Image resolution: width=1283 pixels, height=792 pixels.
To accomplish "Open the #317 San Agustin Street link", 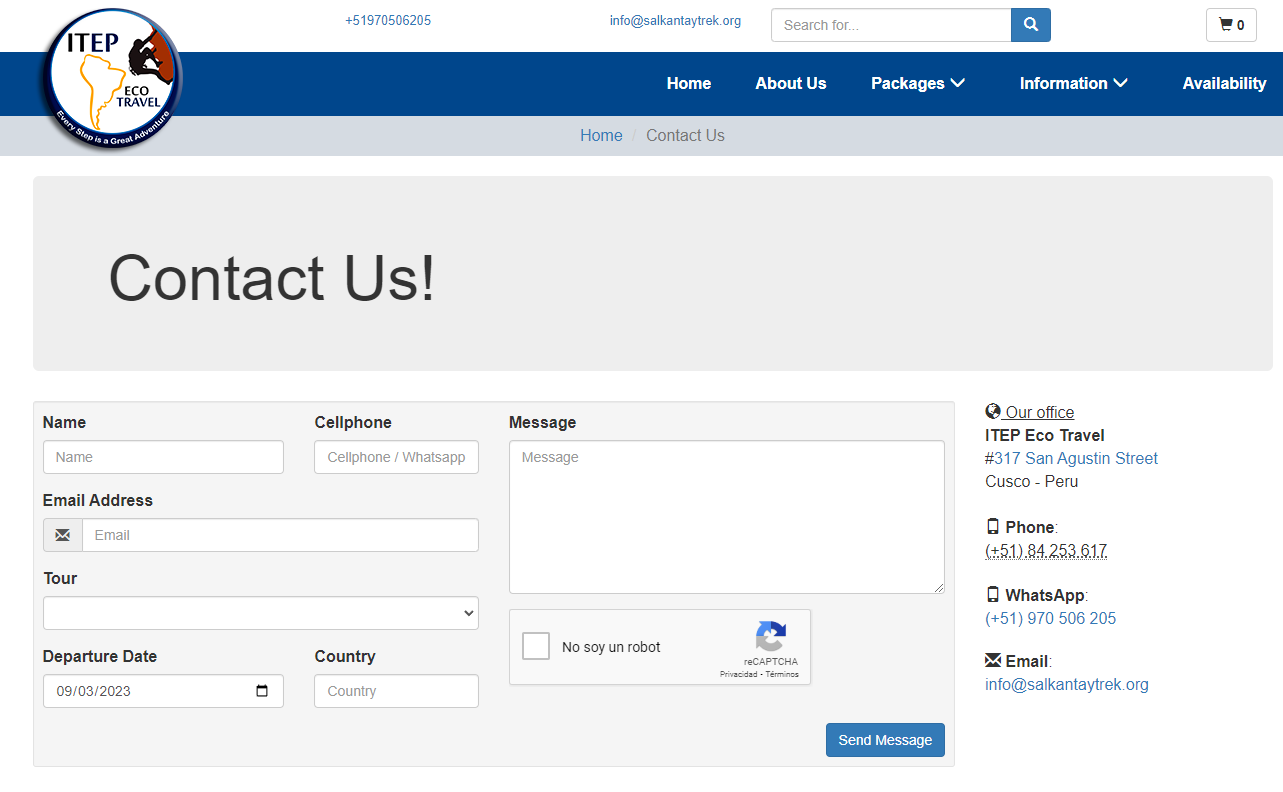I will 1071,458.
